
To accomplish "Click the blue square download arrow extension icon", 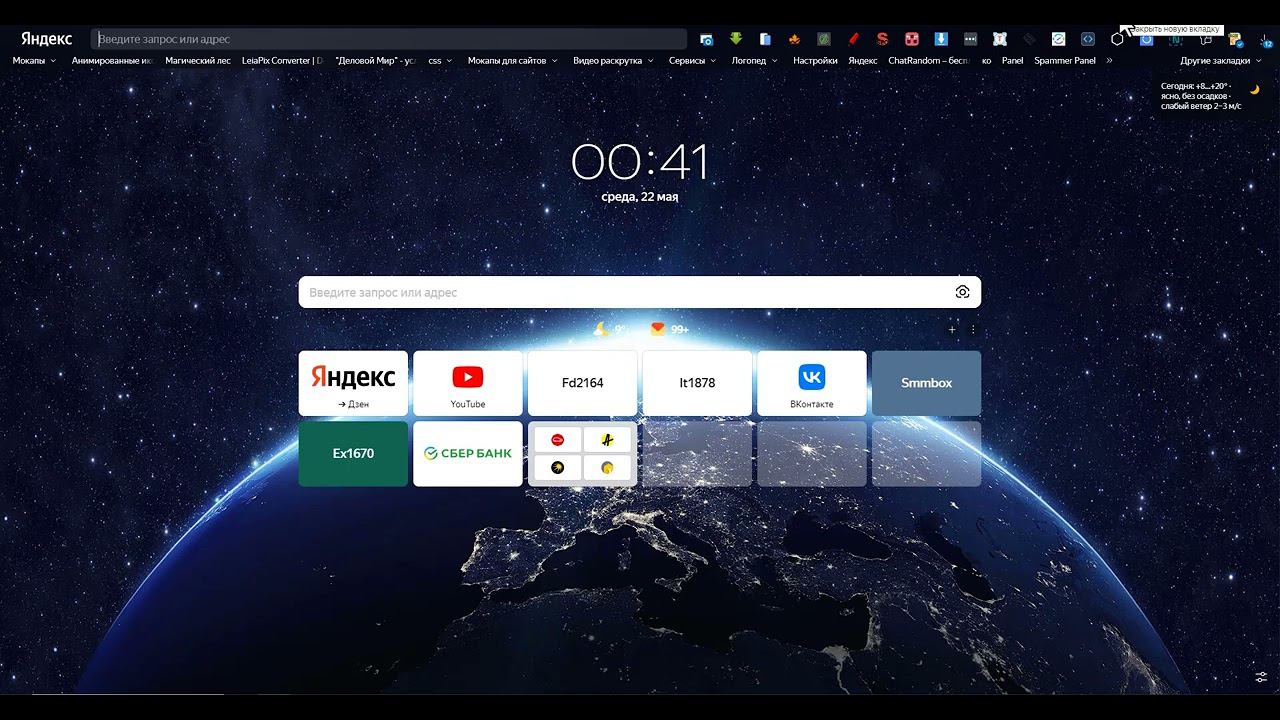I will tap(941, 39).
